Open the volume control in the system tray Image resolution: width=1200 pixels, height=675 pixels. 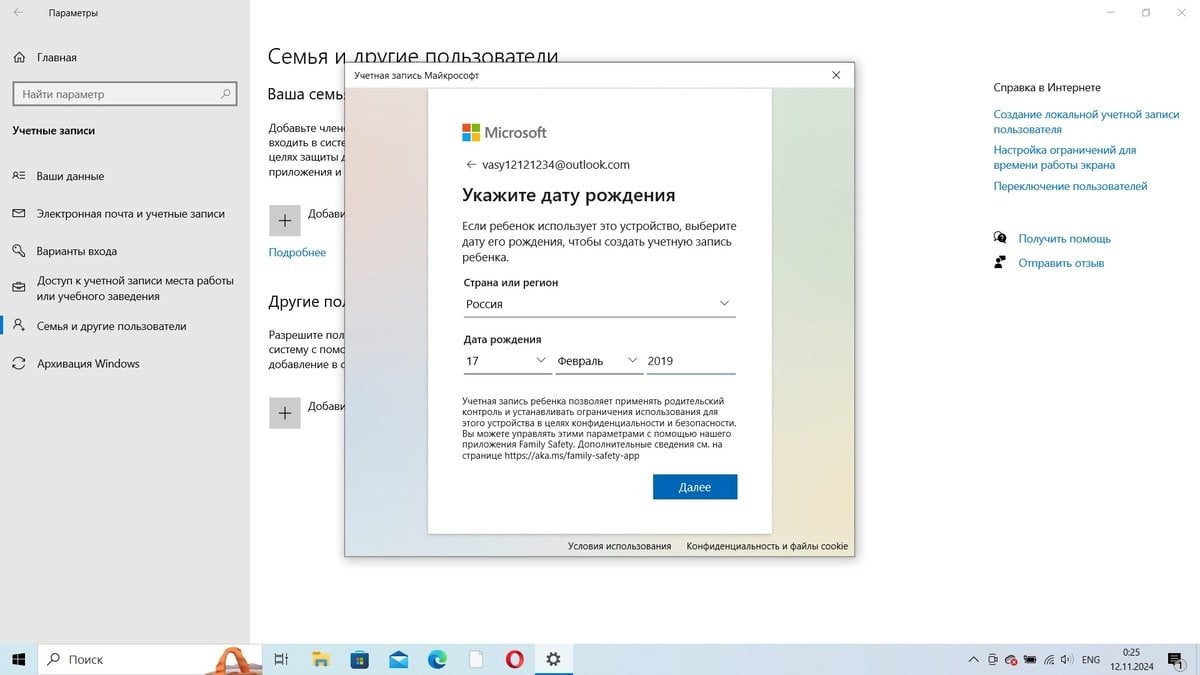tap(1067, 660)
